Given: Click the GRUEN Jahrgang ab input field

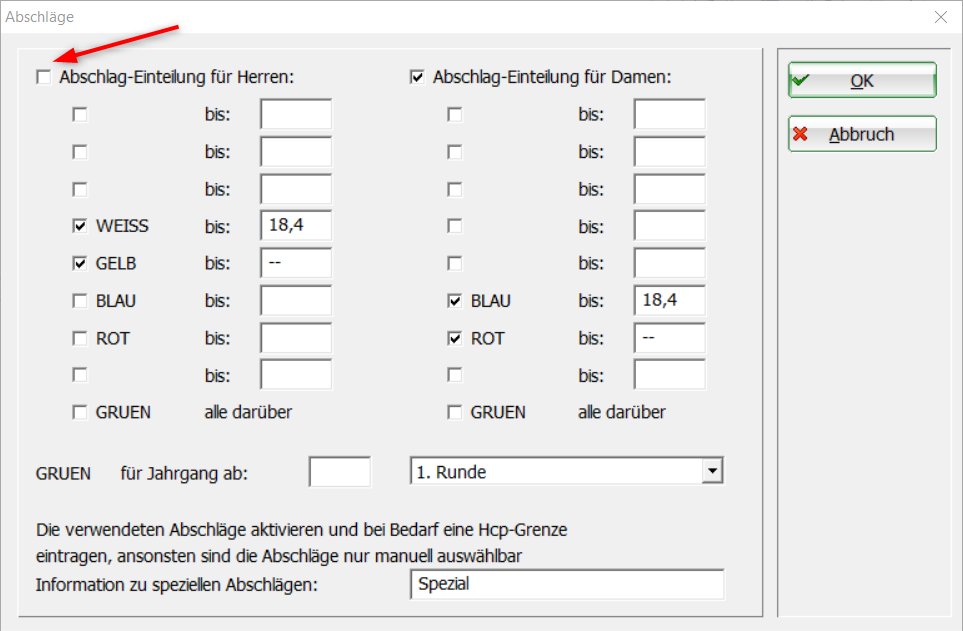Looking at the screenshot, I should (x=340, y=472).
